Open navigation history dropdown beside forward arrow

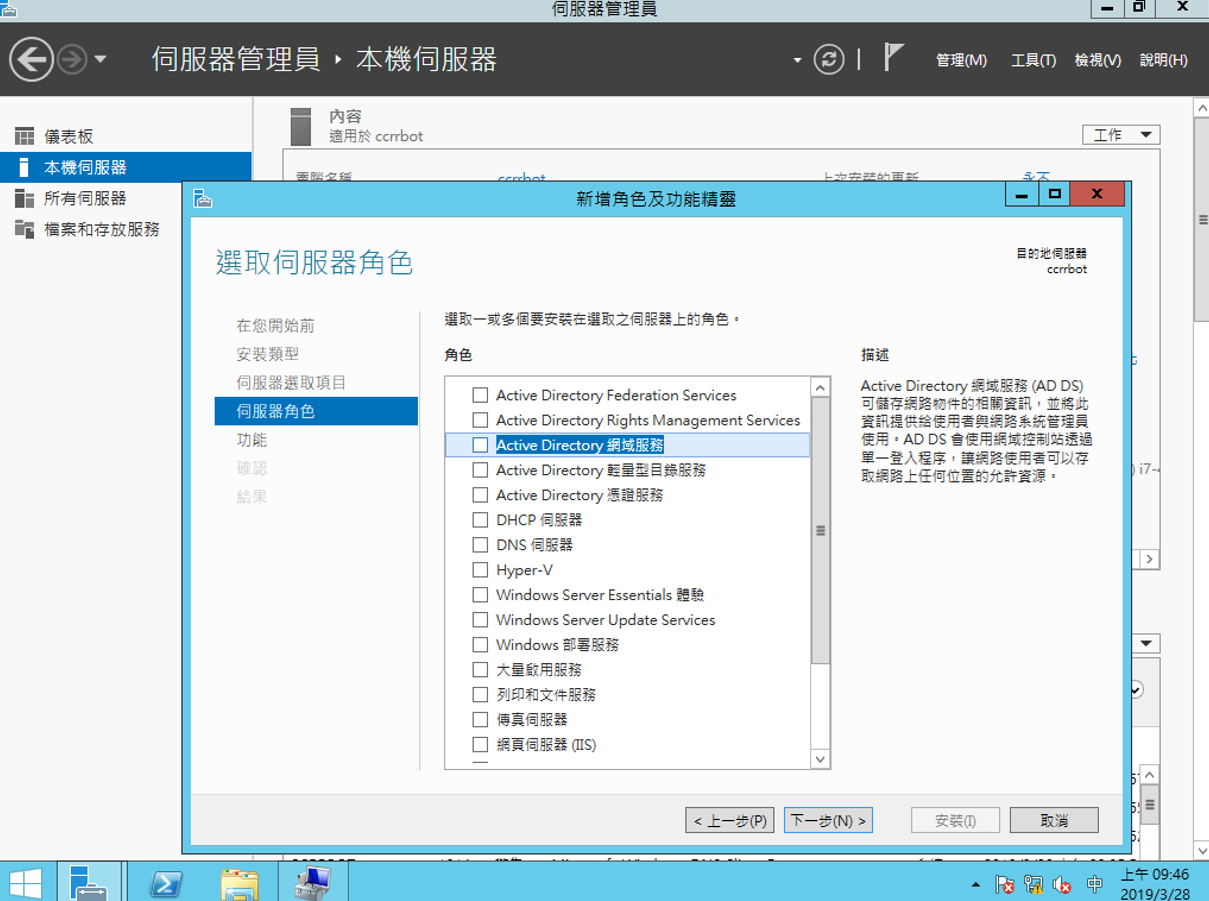pyautogui.click(x=100, y=60)
